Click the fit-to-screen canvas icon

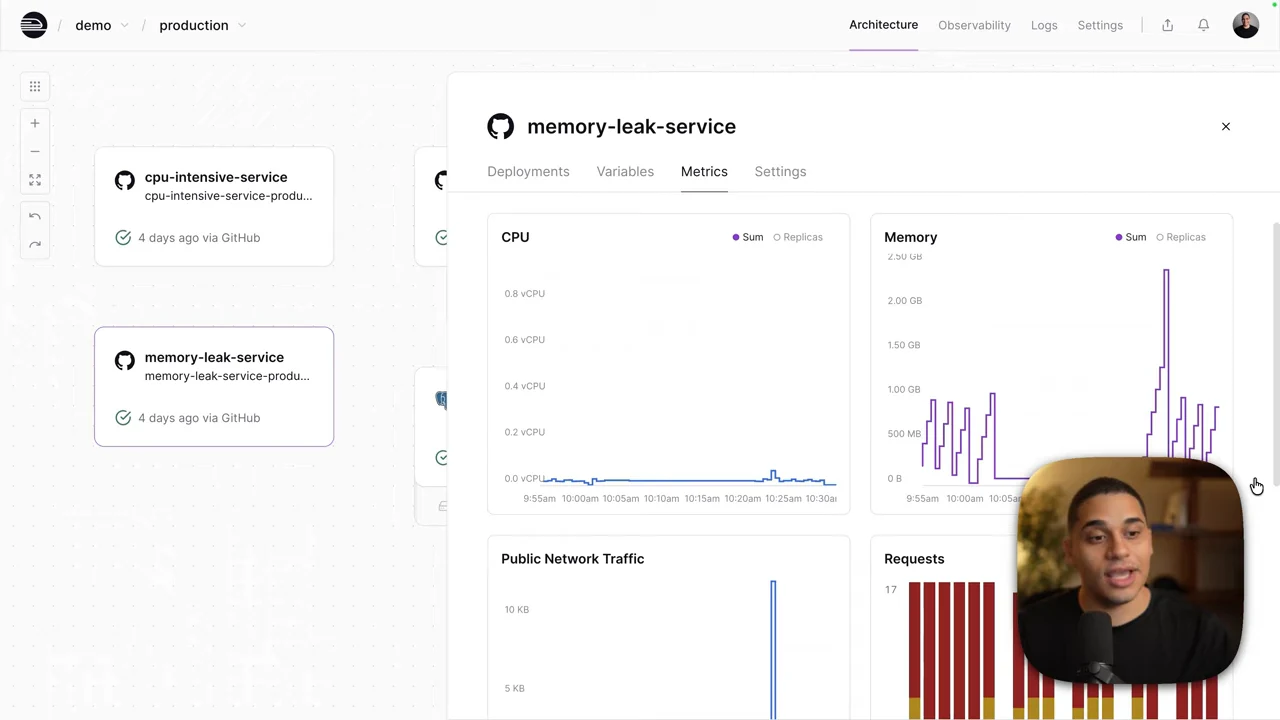click(x=35, y=180)
